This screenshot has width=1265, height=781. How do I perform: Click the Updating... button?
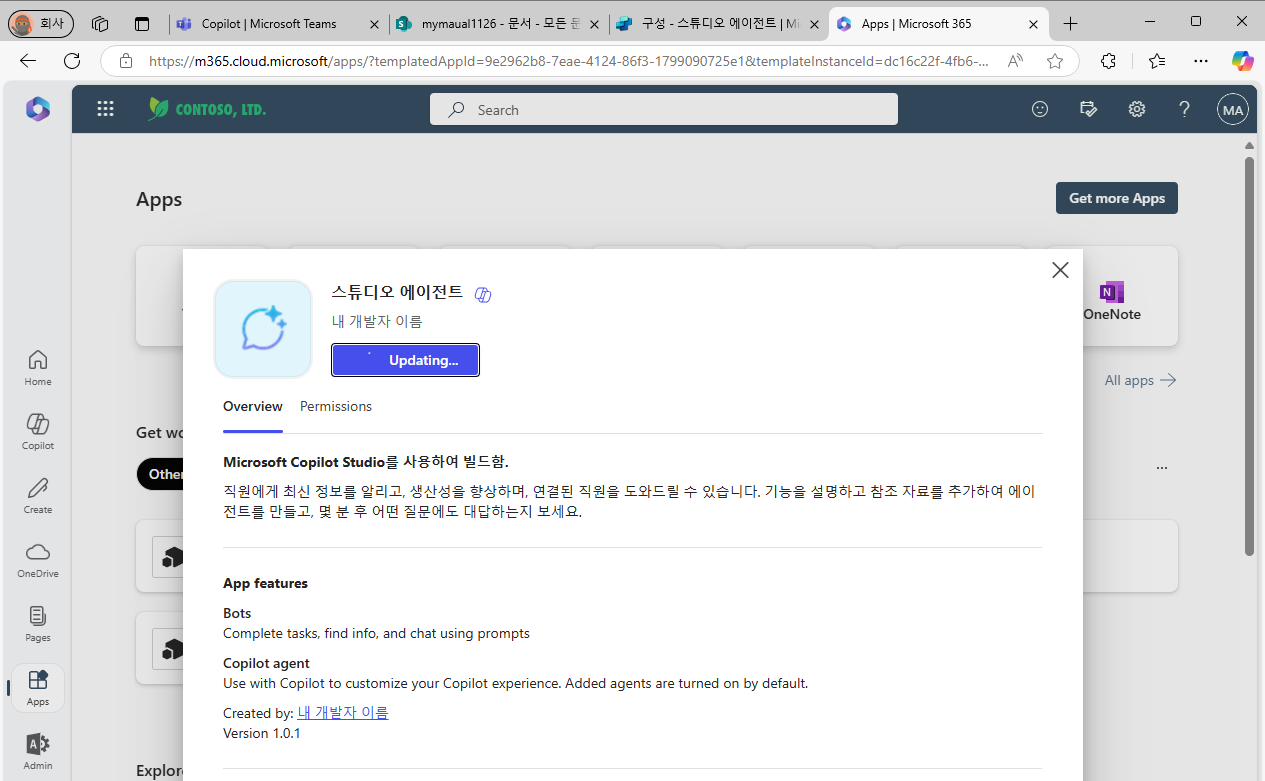pyautogui.click(x=406, y=360)
